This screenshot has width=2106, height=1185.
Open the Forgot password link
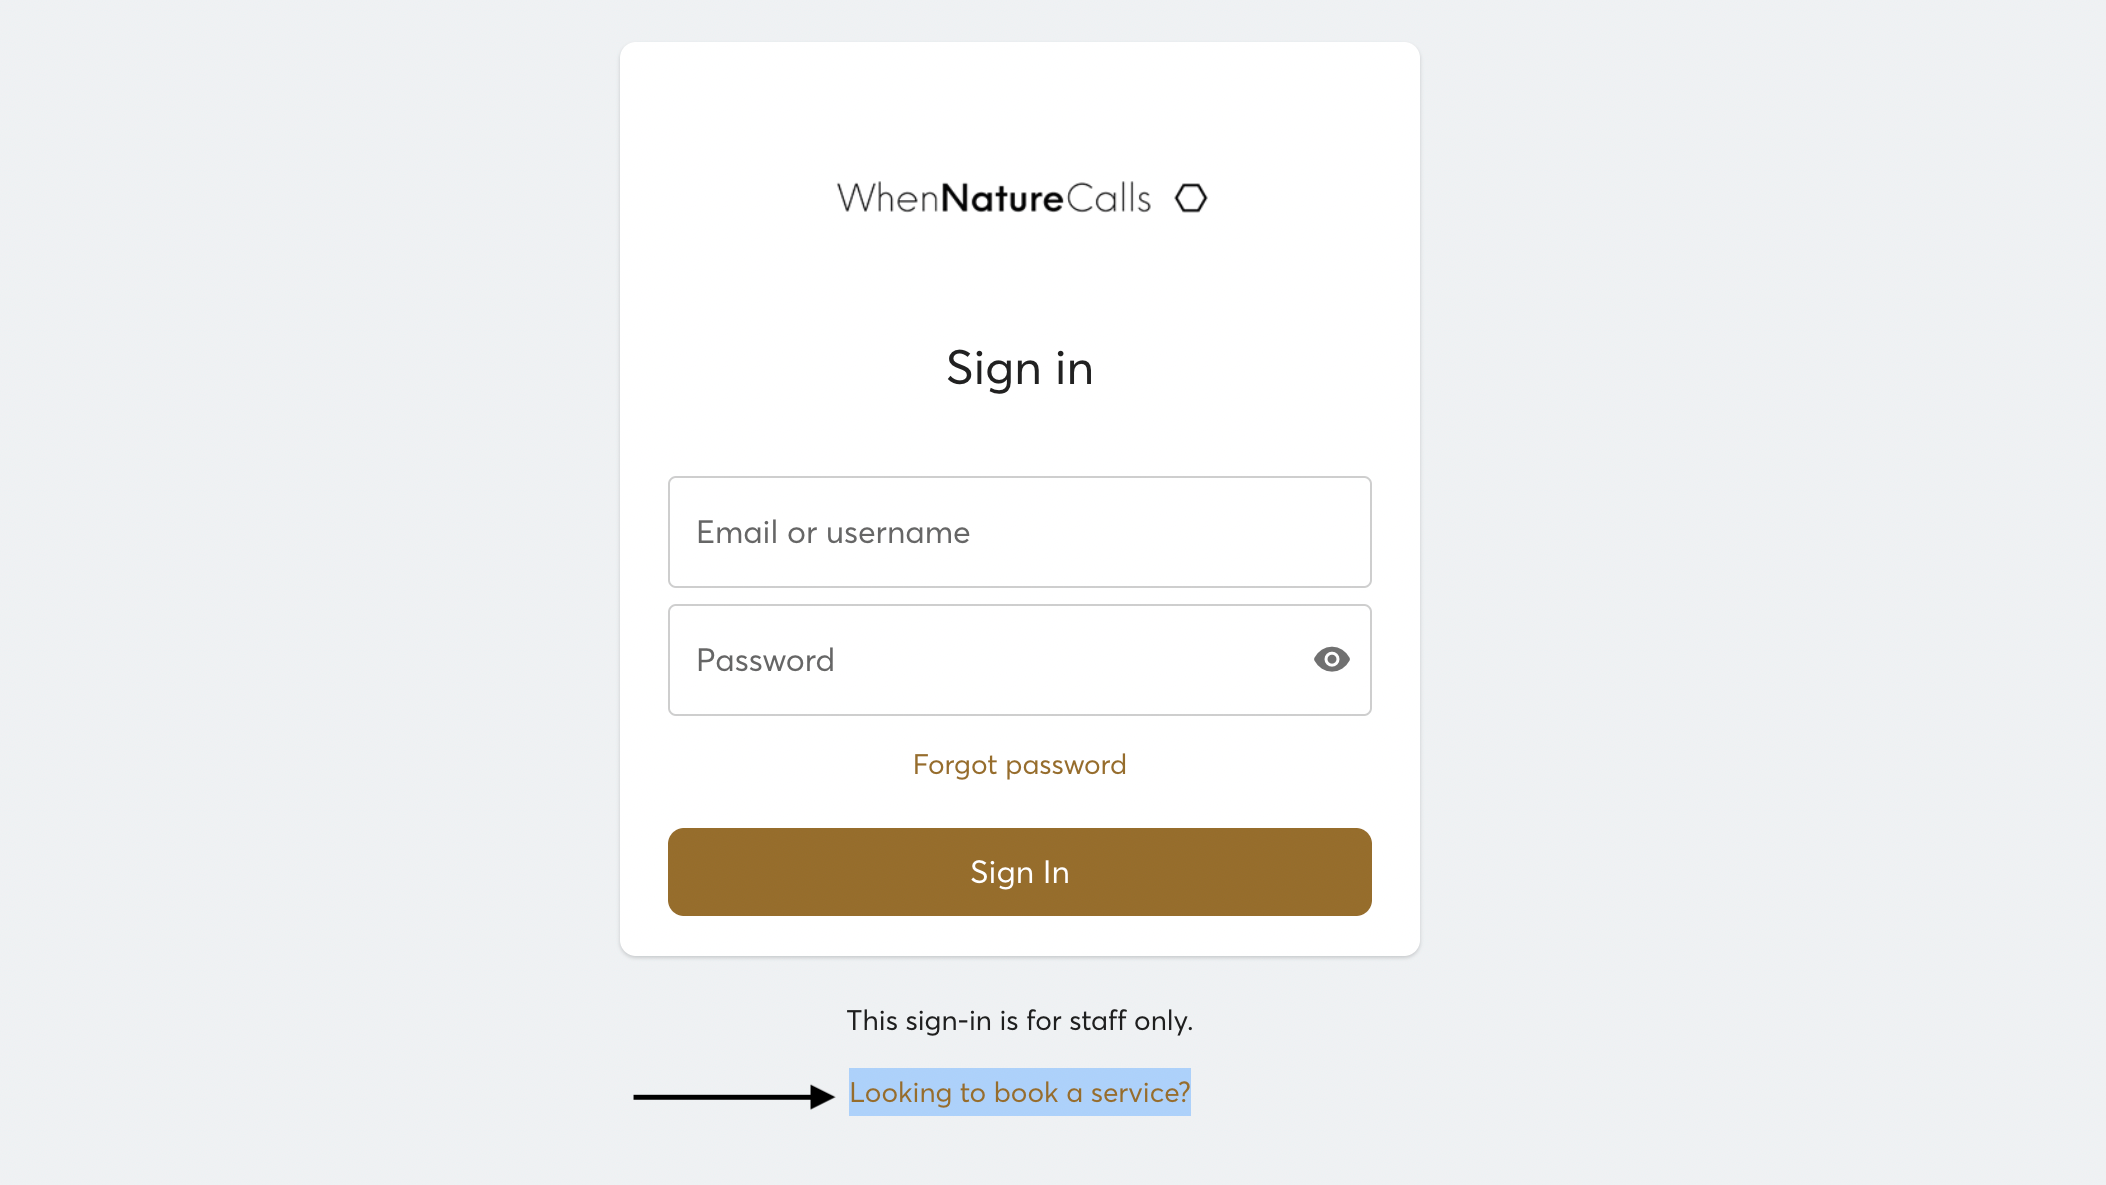coord(1019,765)
